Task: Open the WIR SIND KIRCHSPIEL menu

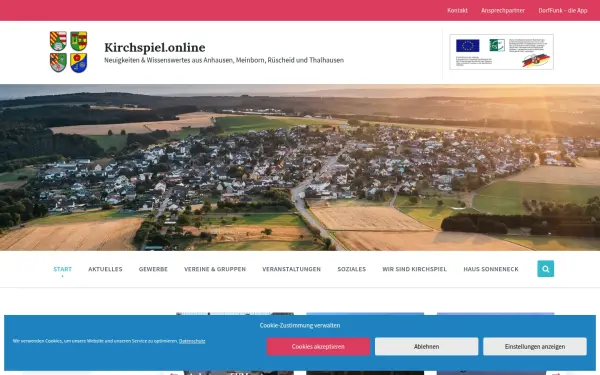Action: (x=414, y=269)
